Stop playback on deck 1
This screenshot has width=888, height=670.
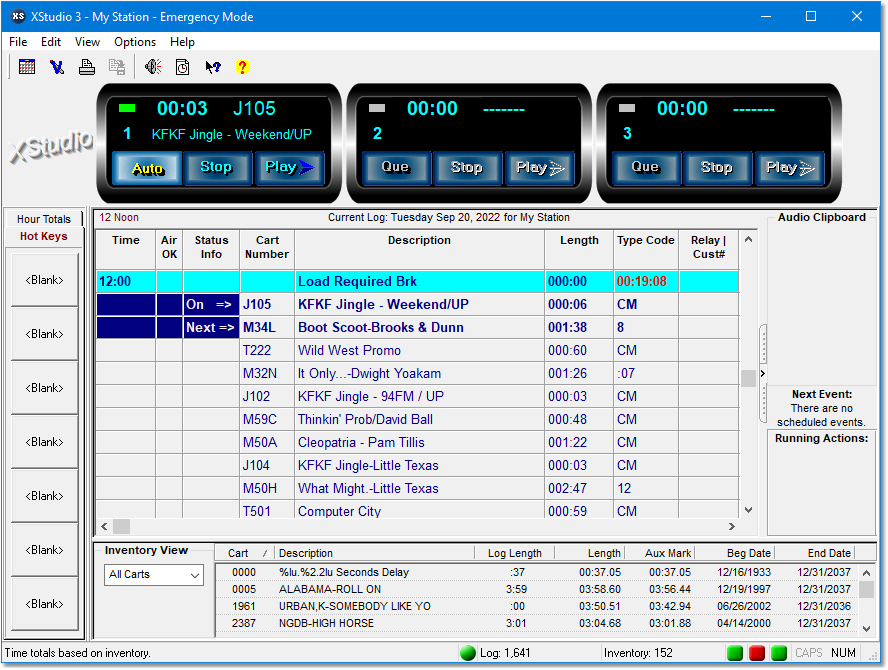point(216,168)
